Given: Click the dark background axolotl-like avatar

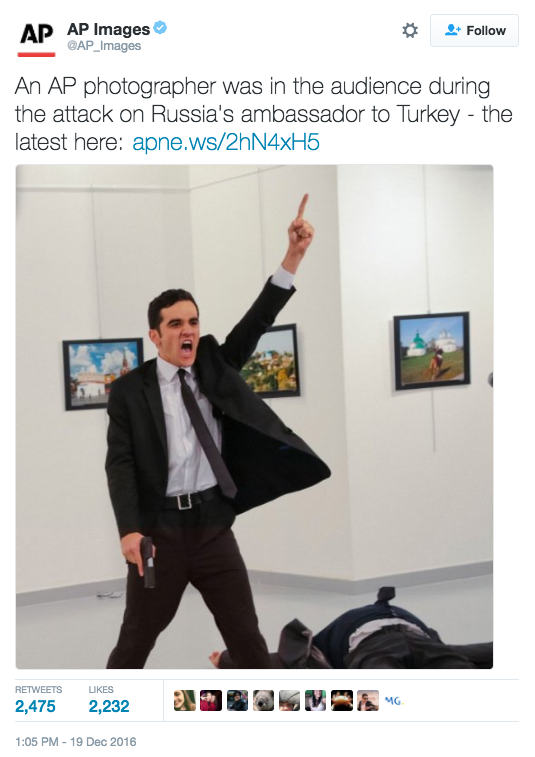Looking at the screenshot, I should pos(342,701).
